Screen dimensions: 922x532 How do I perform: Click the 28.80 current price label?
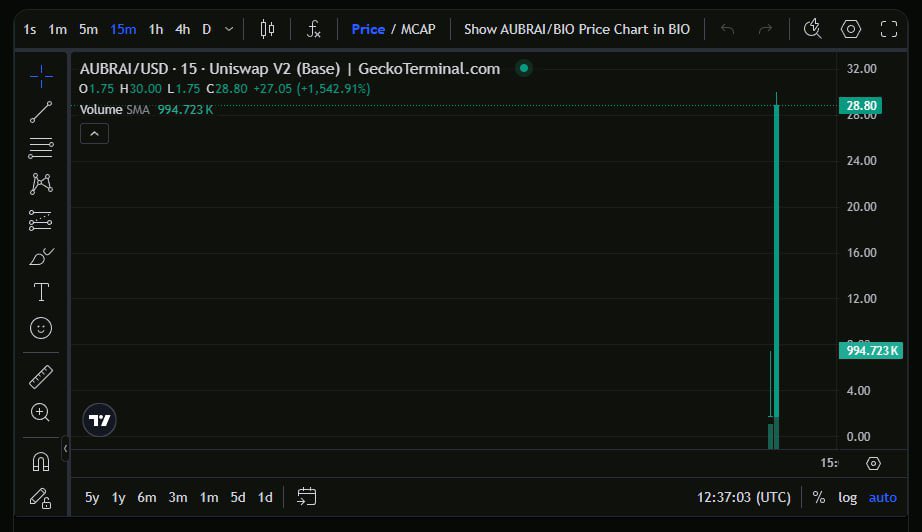[861, 106]
